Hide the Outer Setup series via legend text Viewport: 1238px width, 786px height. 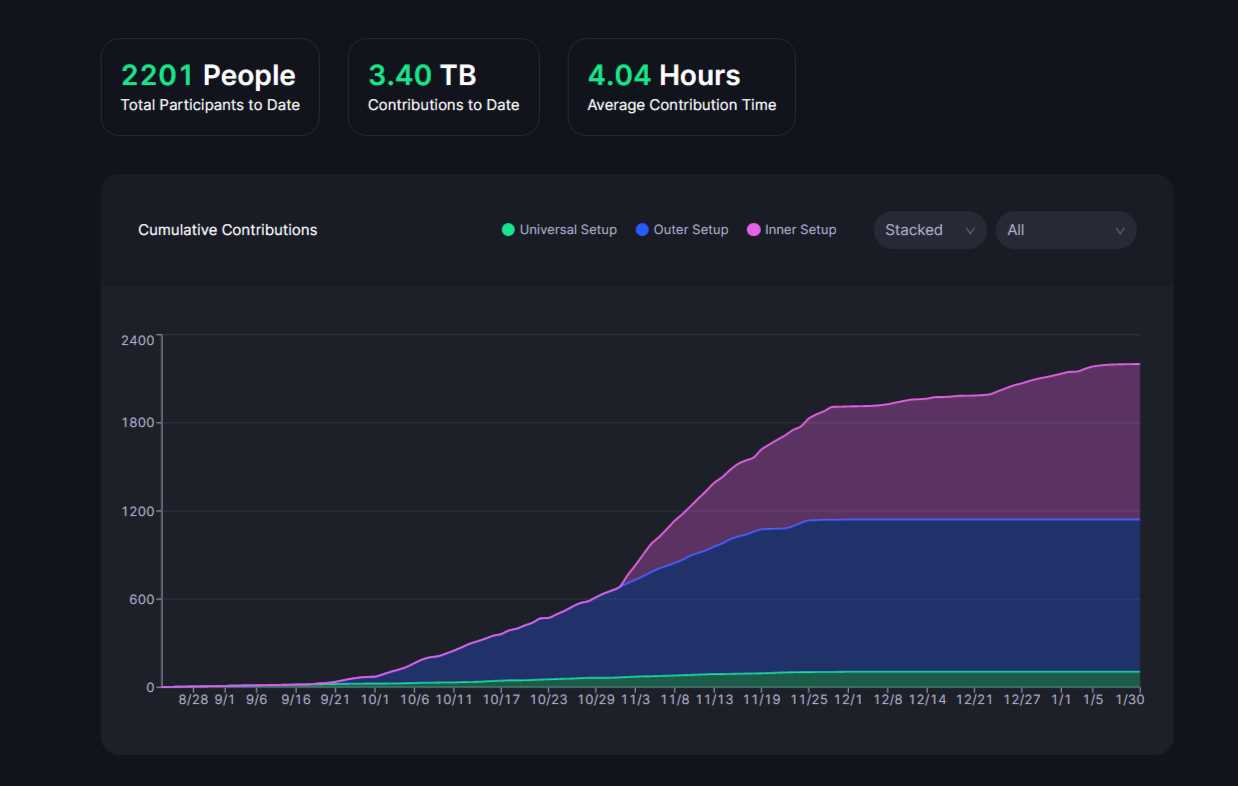coord(691,230)
